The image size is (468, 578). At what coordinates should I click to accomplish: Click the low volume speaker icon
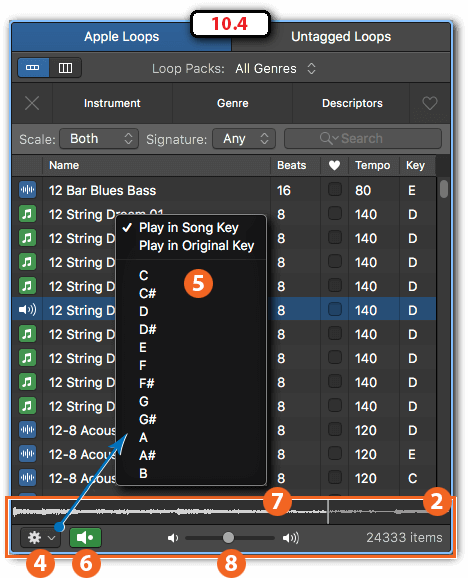(x=173, y=538)
